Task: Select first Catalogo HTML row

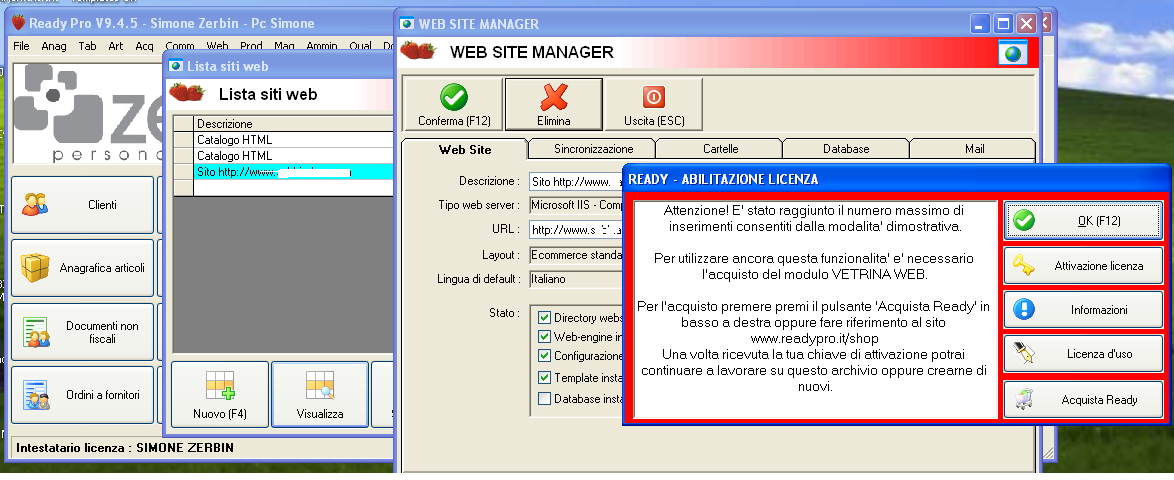Action: click(x=293, y=139)
